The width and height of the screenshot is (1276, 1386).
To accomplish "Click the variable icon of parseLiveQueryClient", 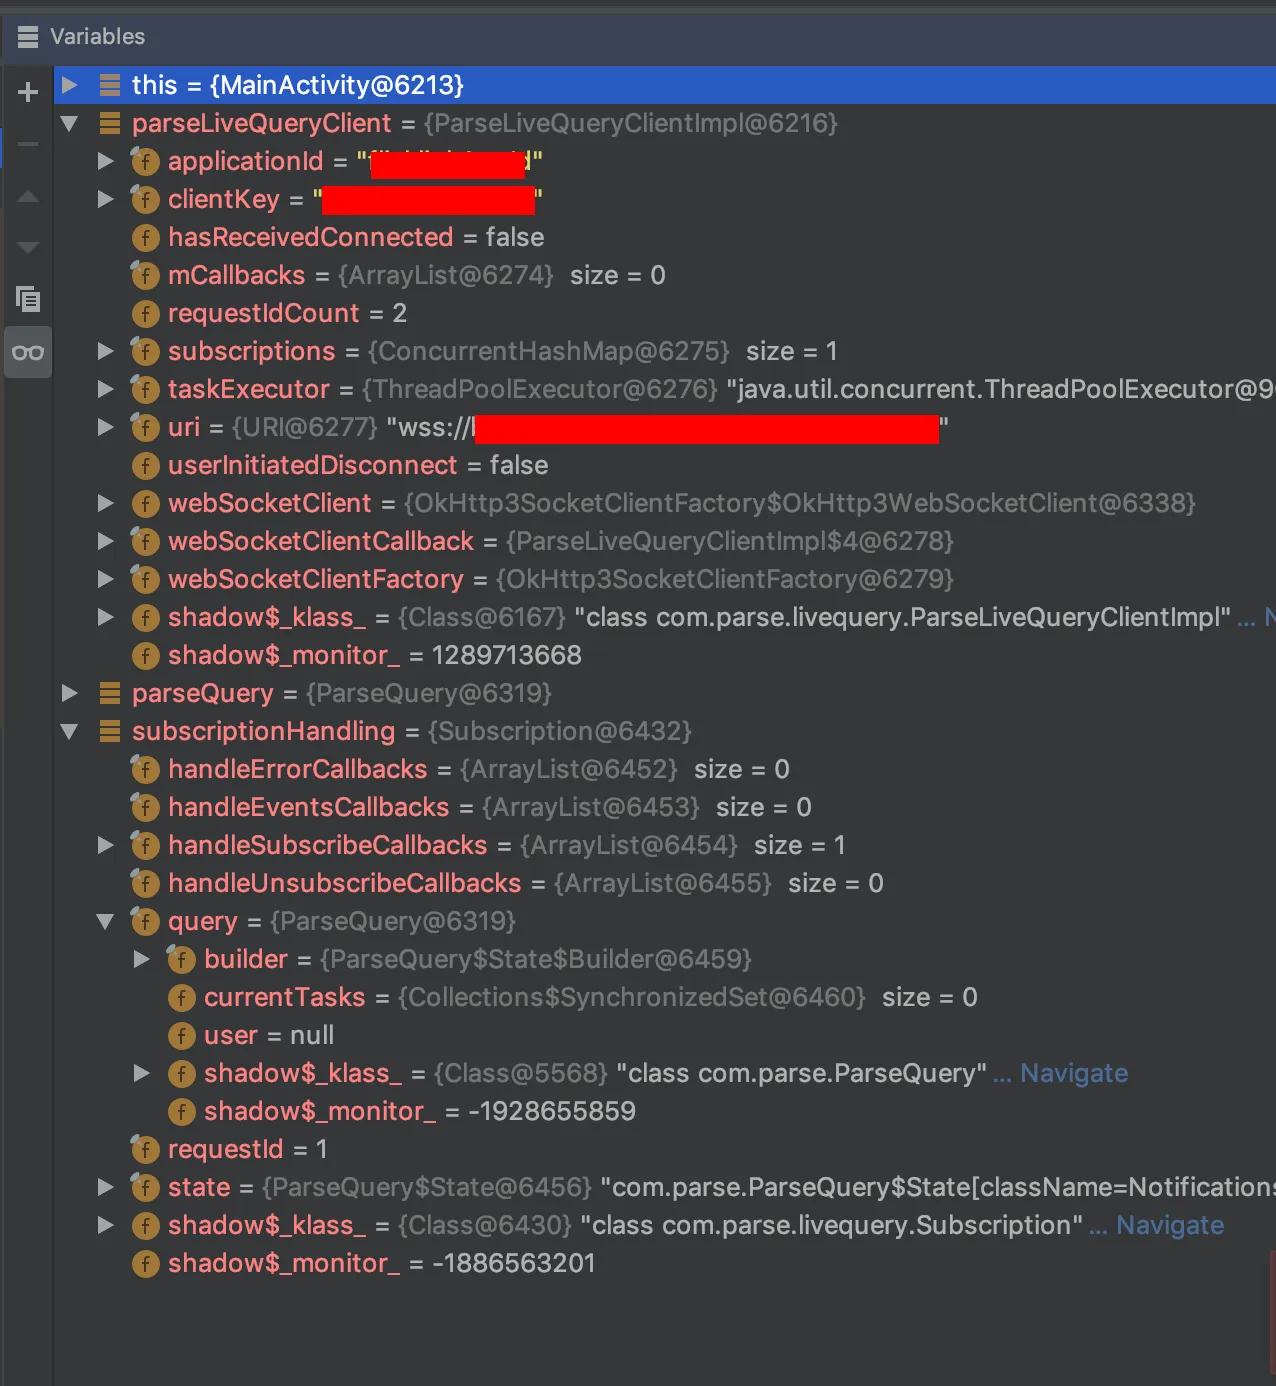I will click(x=110, y=123).
